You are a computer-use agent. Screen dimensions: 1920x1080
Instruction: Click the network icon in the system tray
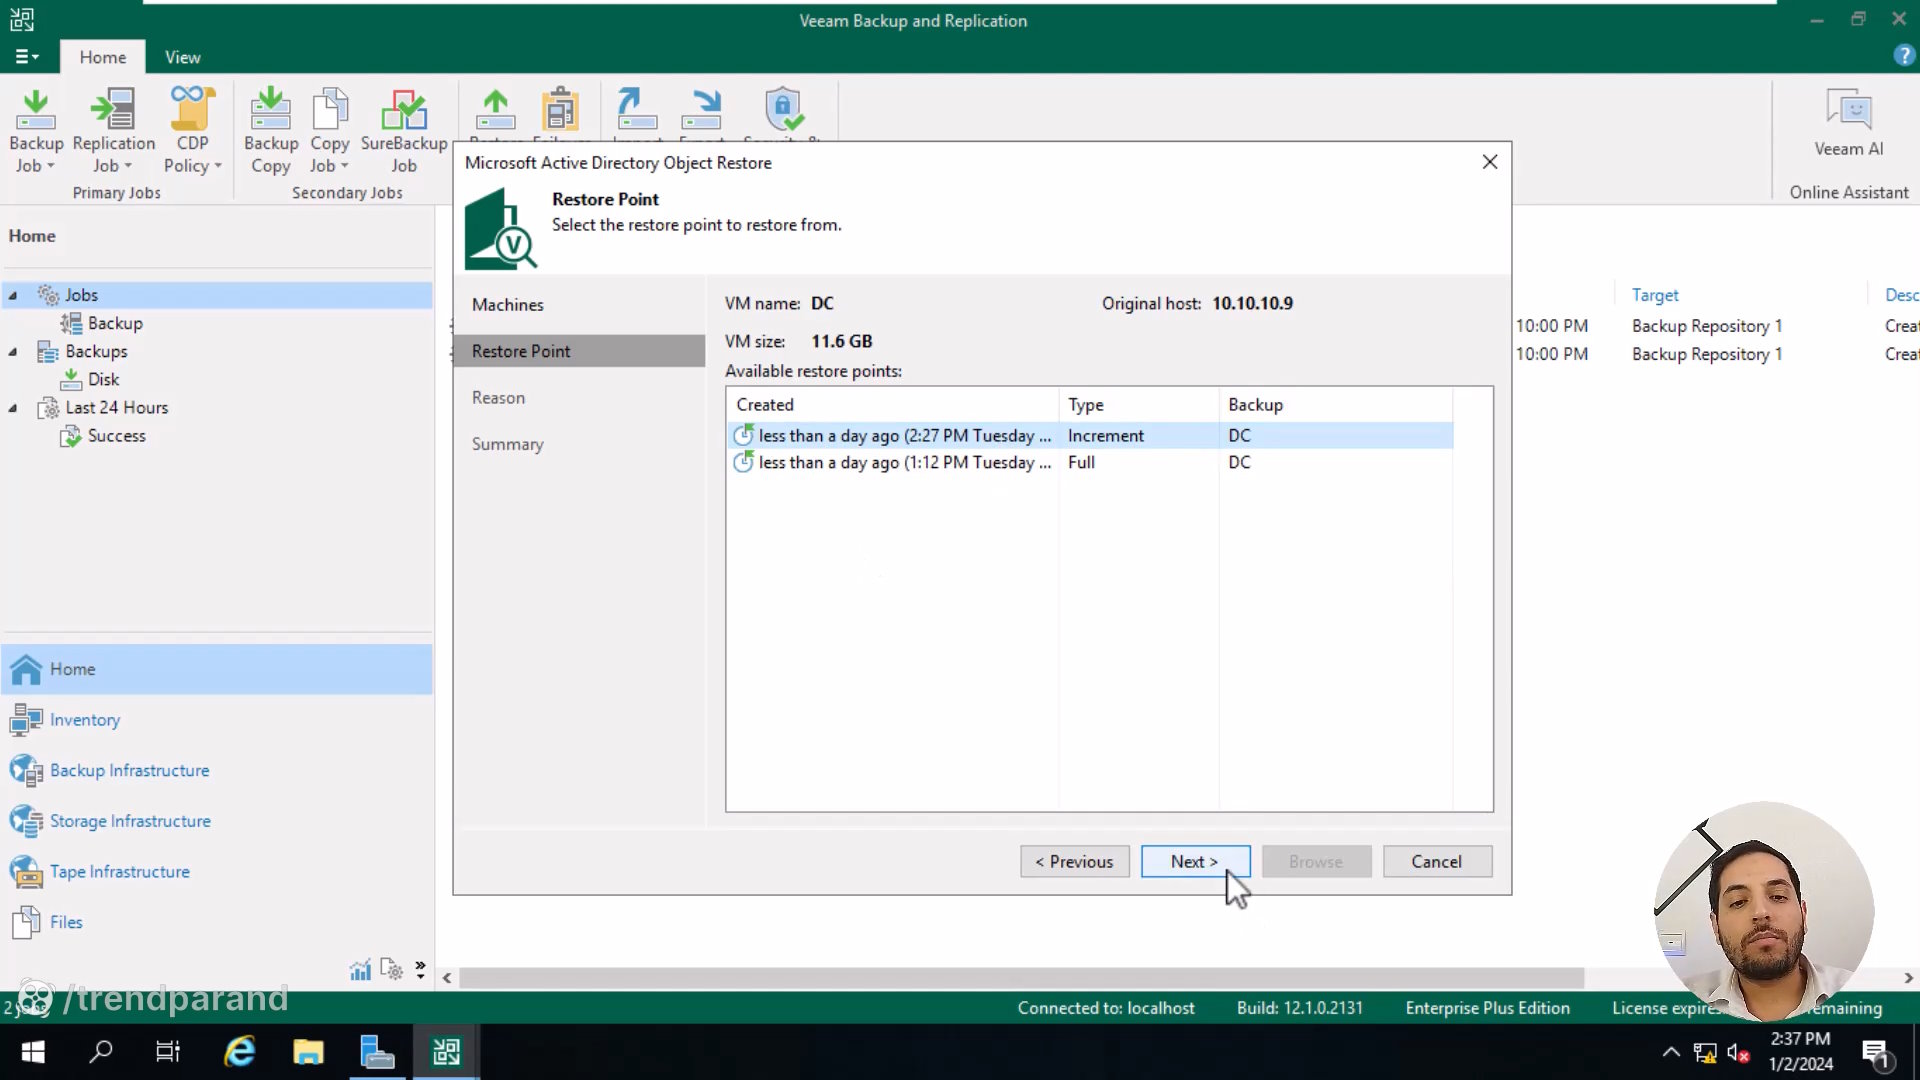point(1705,1053)
